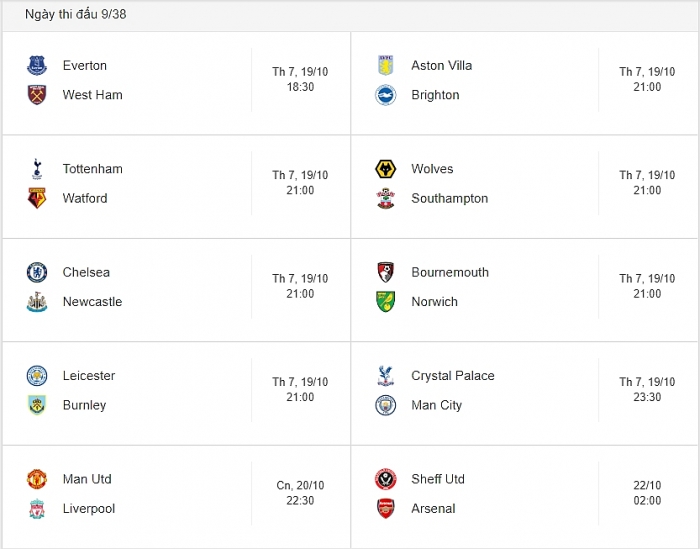700x549 pixels.
Task: Click the Chelsea club badge
Action: coord(37,272)
